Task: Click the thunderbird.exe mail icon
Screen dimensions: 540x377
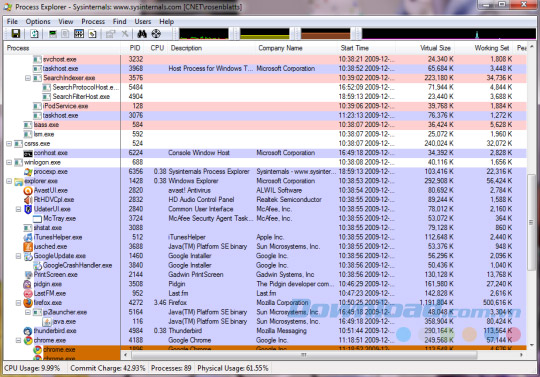Action: click(28, 331)
